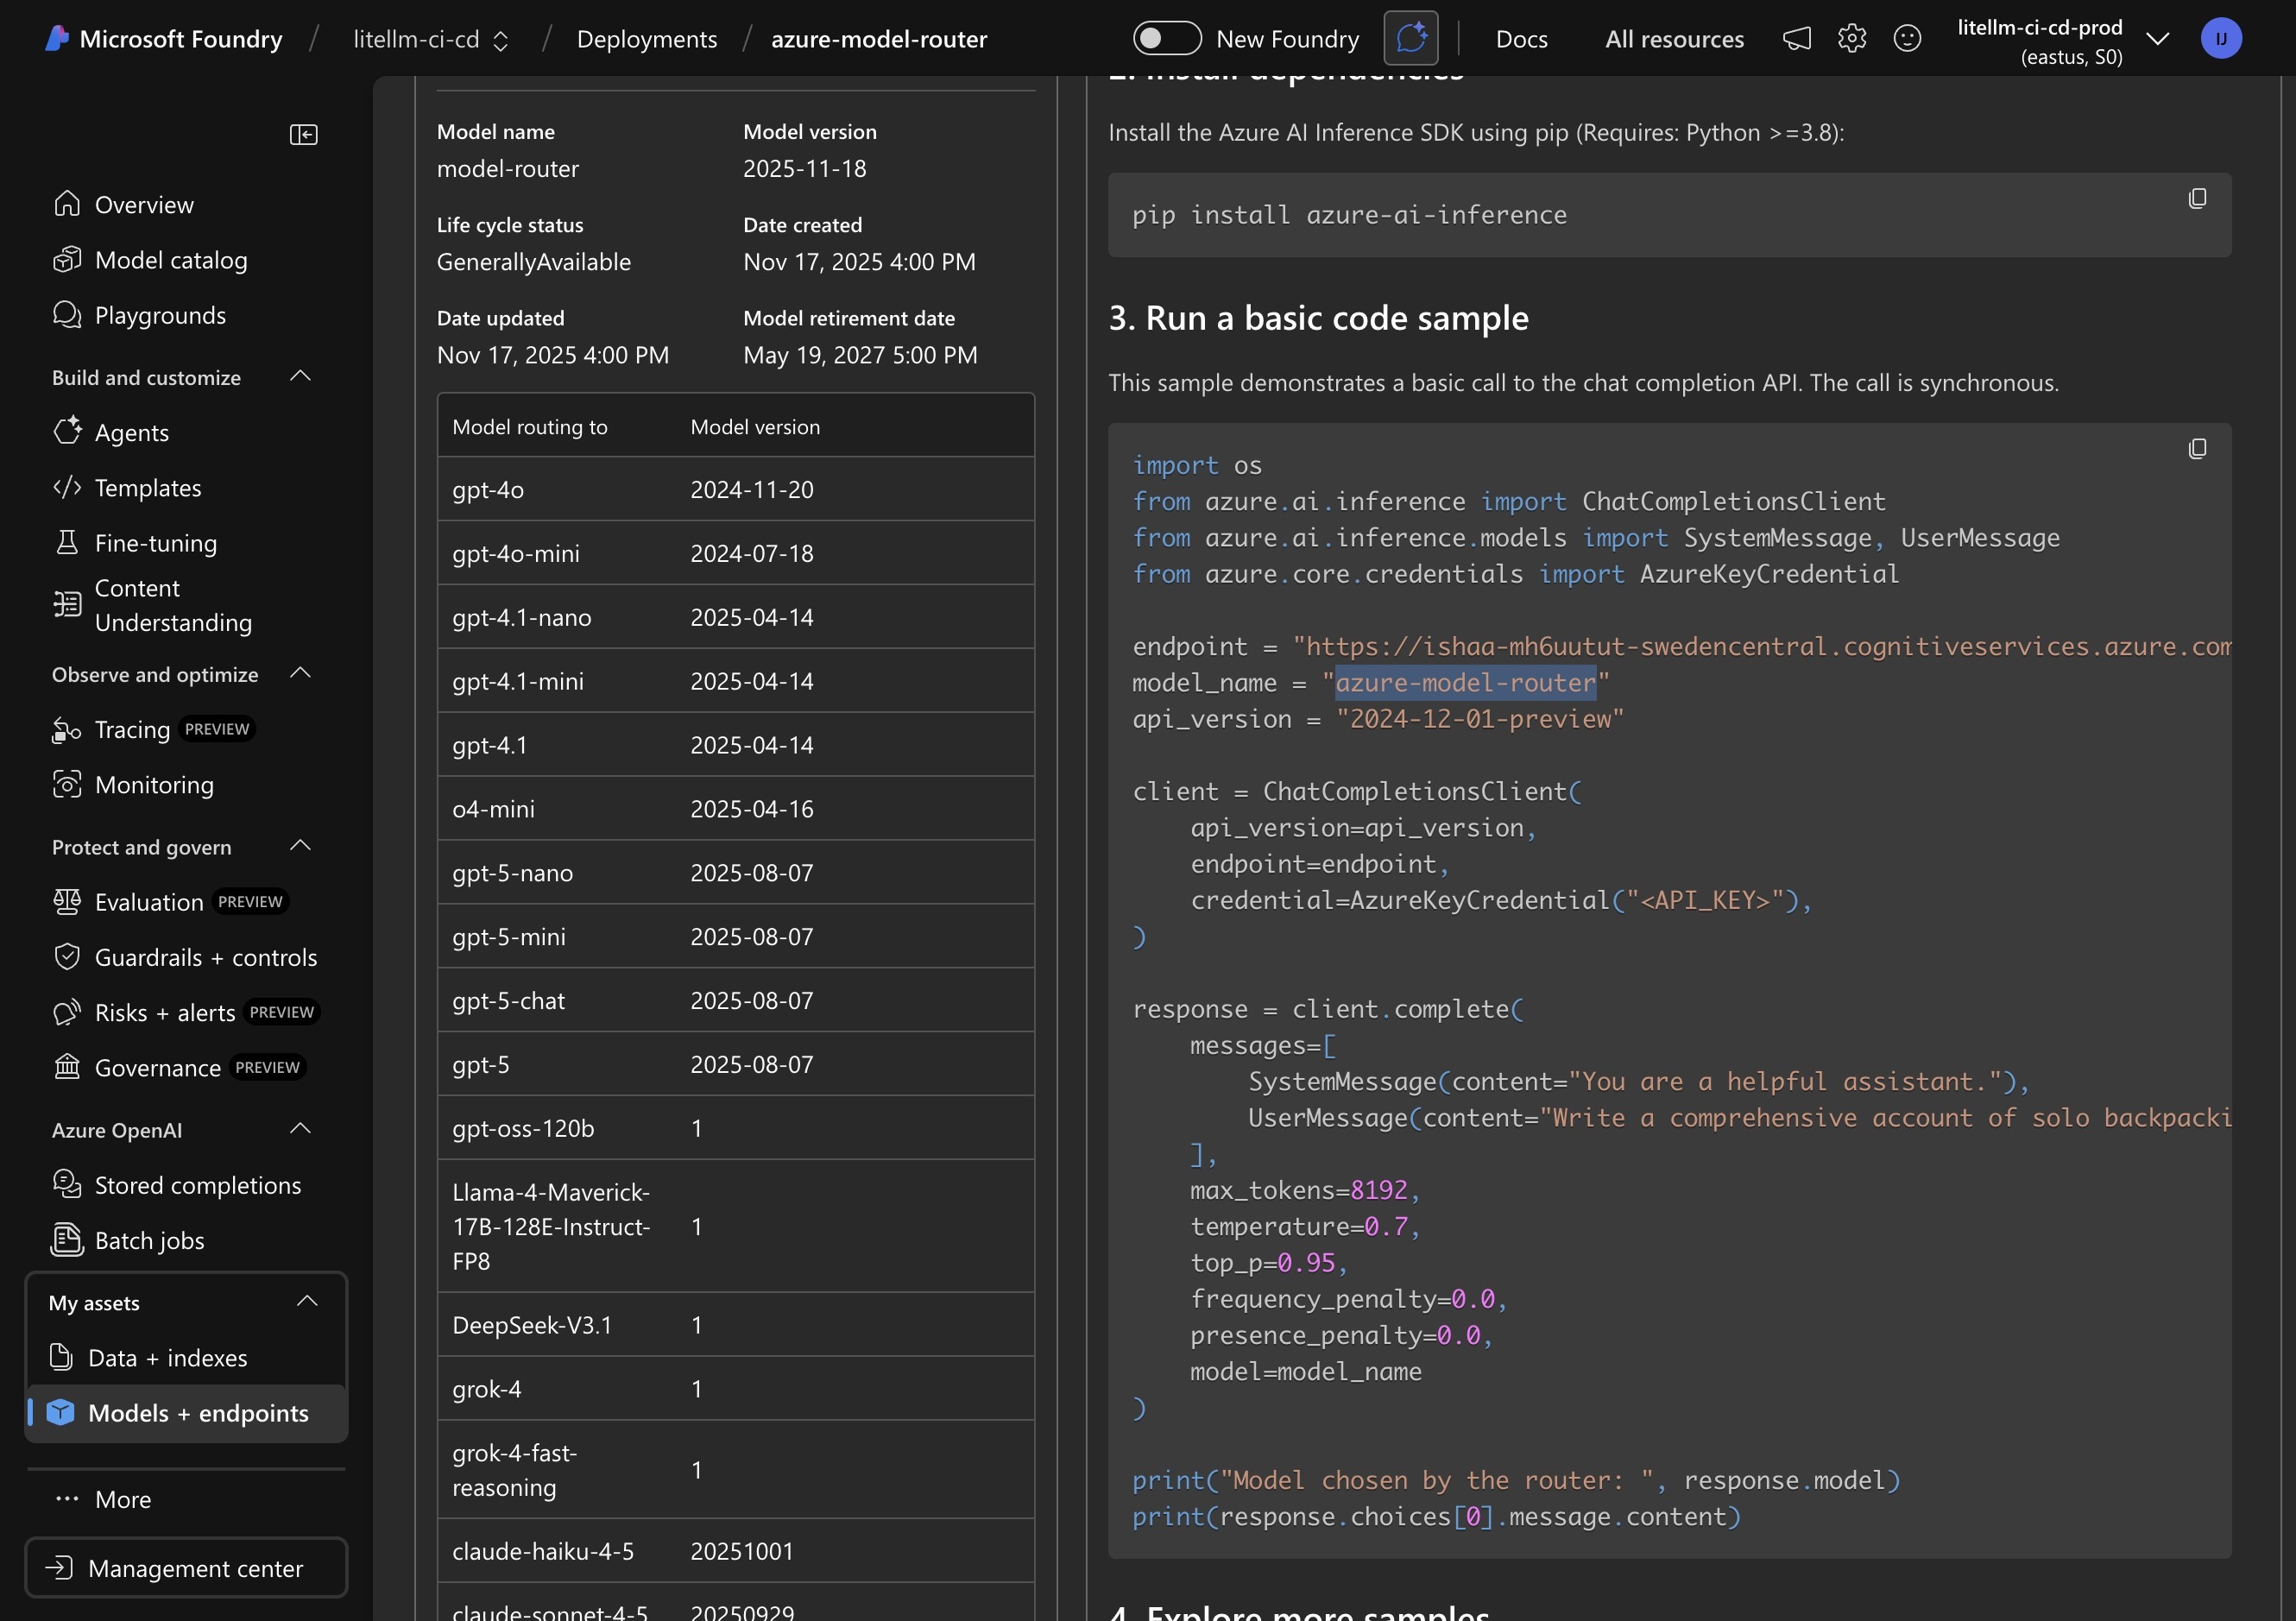Screen dimensions: 2296x1621
Task: Open the litellm-ci-cd project switcher
Action: click(431, 39)
